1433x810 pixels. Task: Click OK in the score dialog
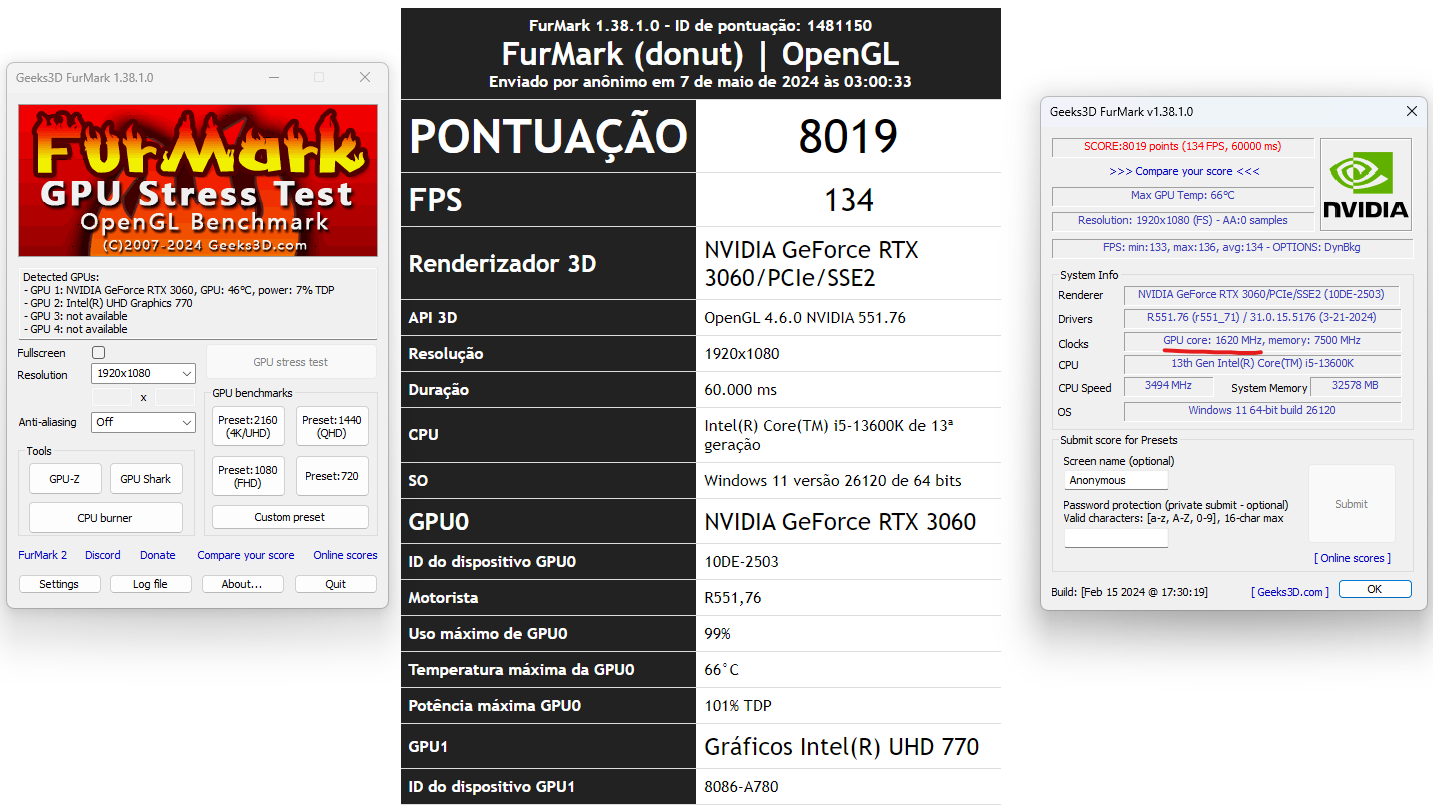[x=1375, y=589]
